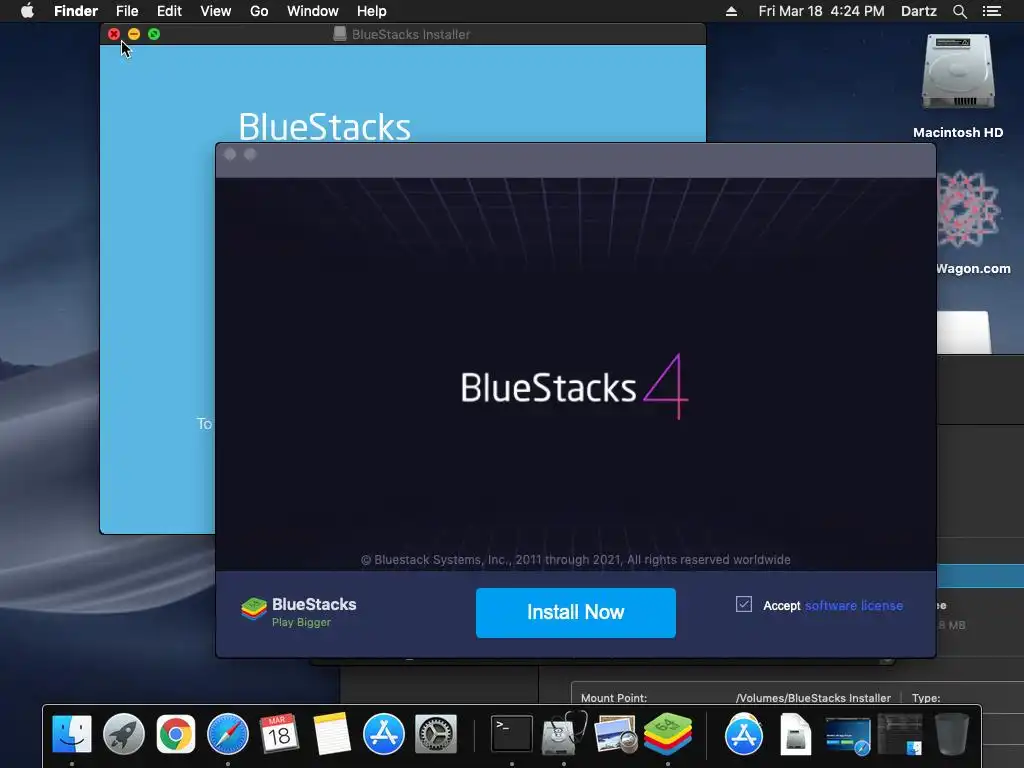Image resolution: width=1024 pixels, height=768 pixels.
Task: Click Install Now button
Action: click(x=575, y=613)
